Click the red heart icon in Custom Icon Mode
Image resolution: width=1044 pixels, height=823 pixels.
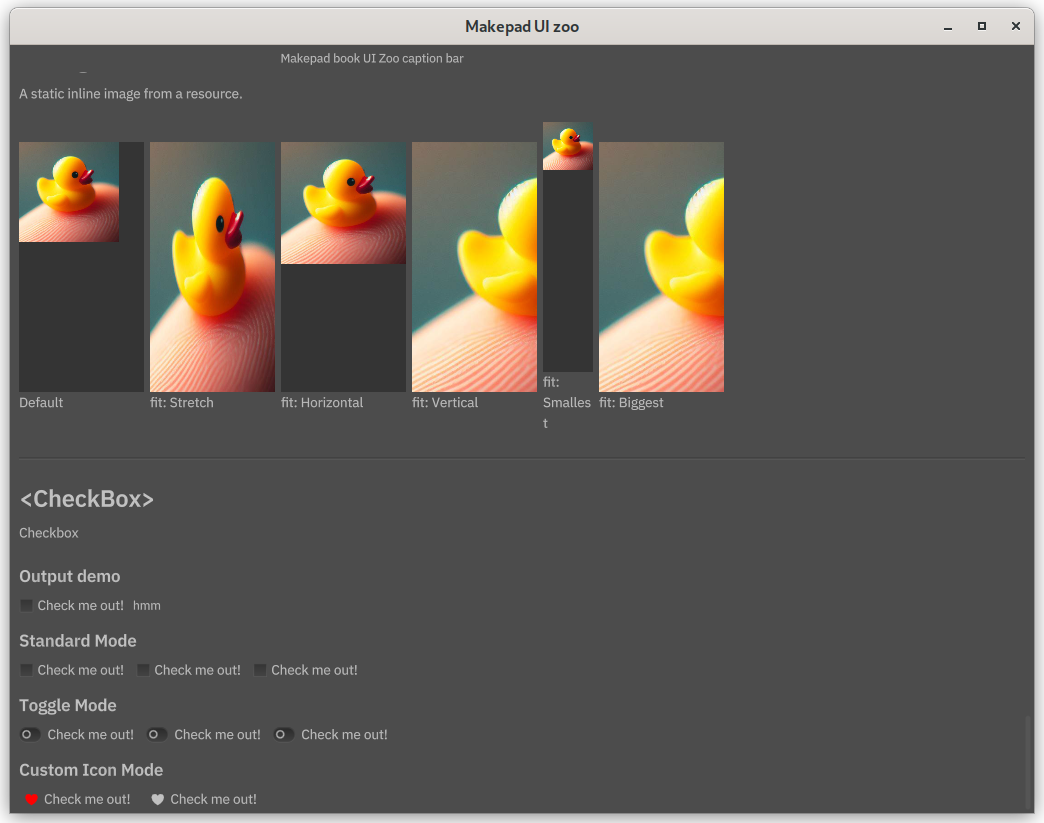click(31, 799)
